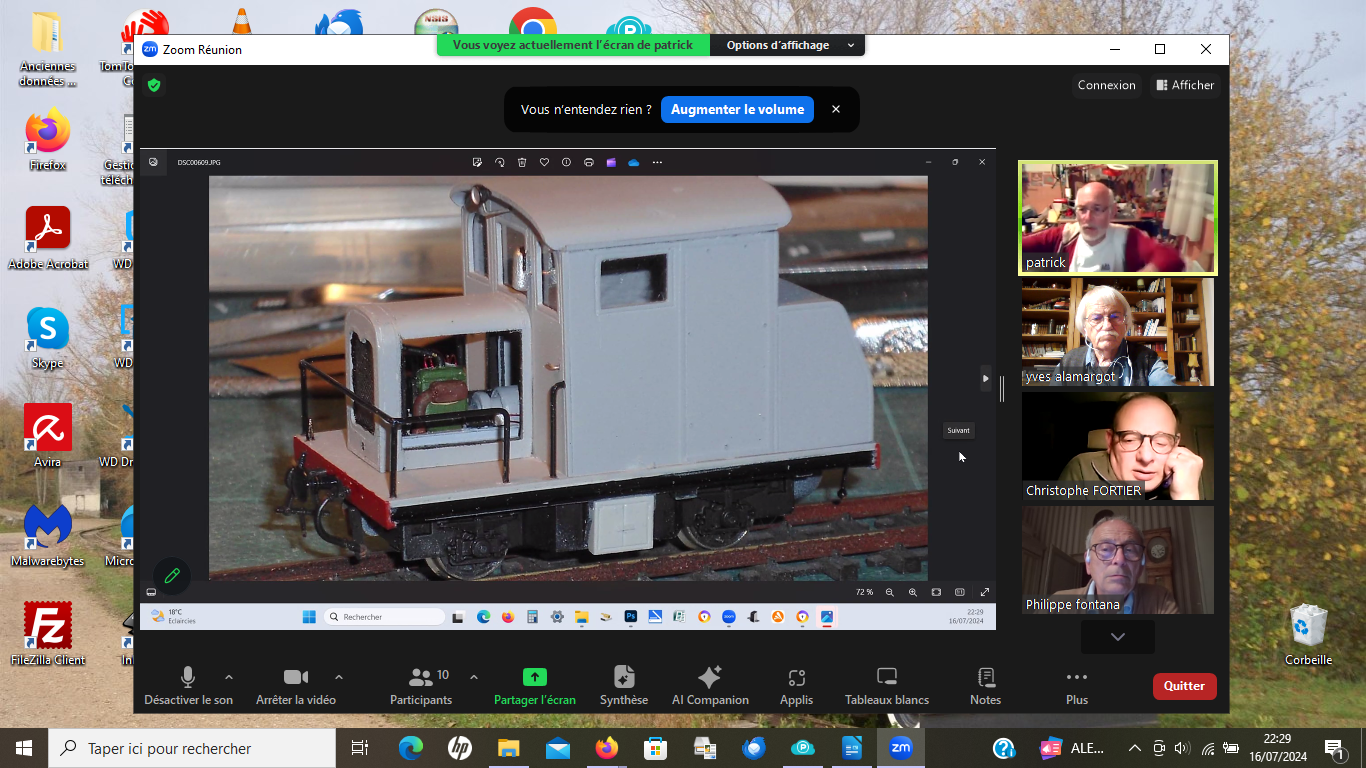Expand audio options chevron beside microphone
Screen dimensions: 1366x768
(229, 677)
